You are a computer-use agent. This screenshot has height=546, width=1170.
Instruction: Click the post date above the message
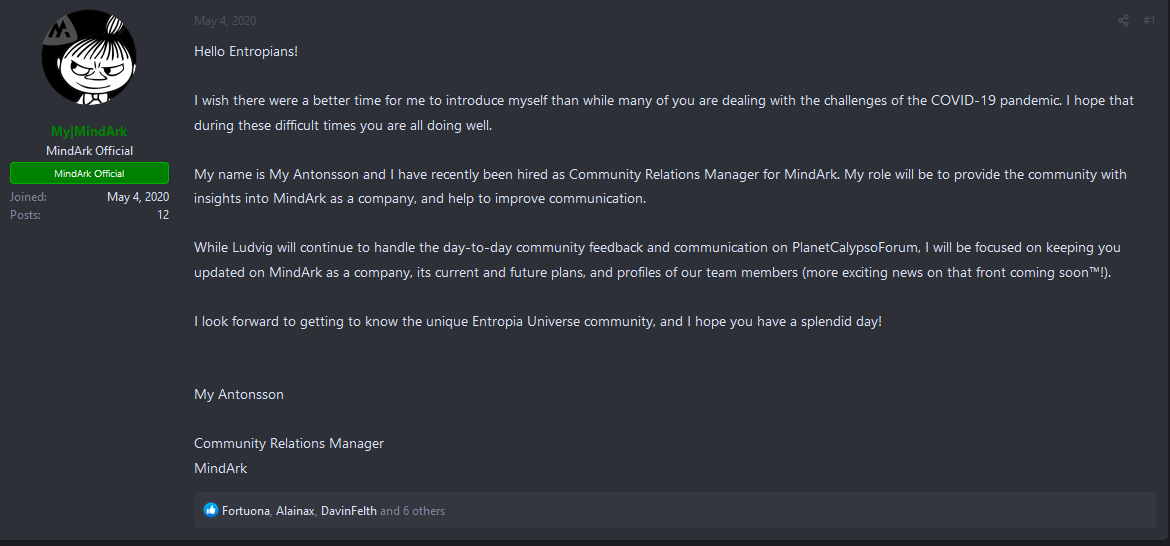(x=225, y=21)
